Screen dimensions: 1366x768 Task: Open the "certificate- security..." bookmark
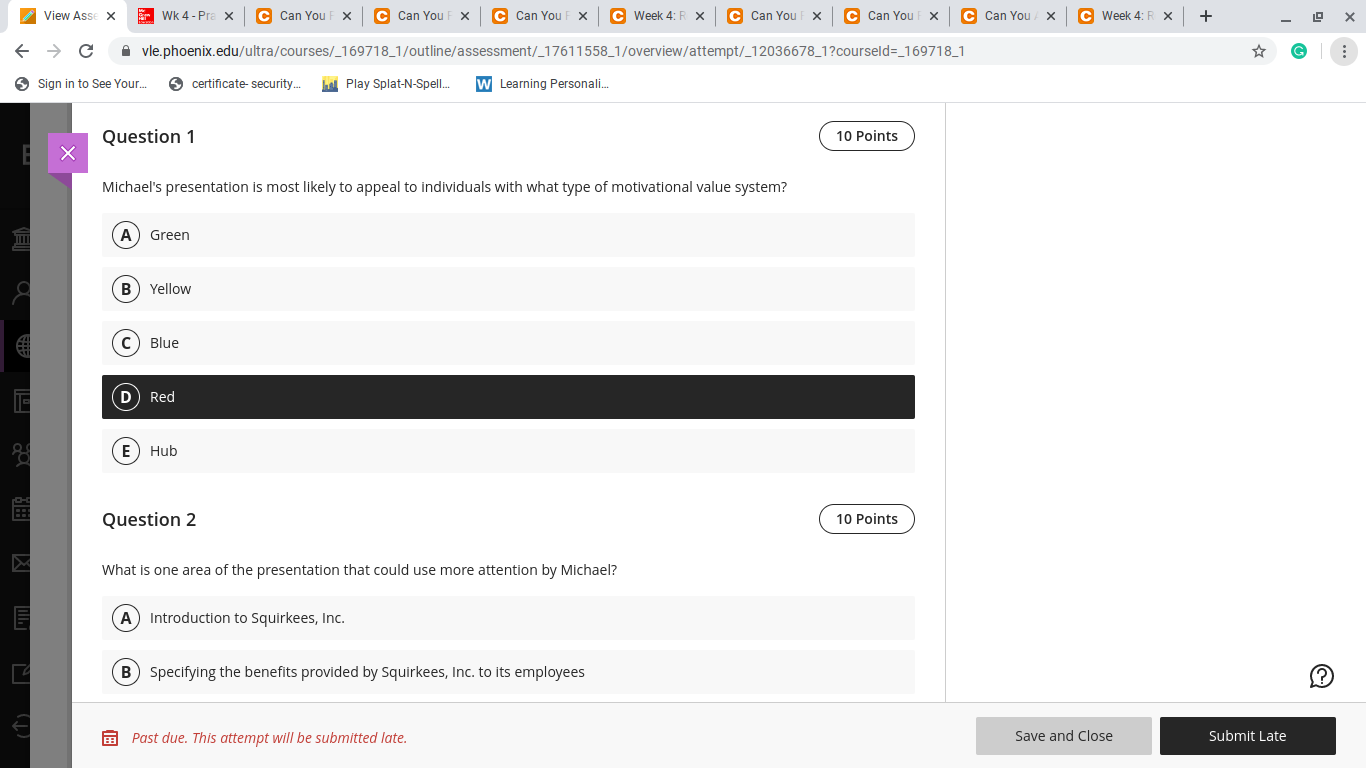coord(235,84)
